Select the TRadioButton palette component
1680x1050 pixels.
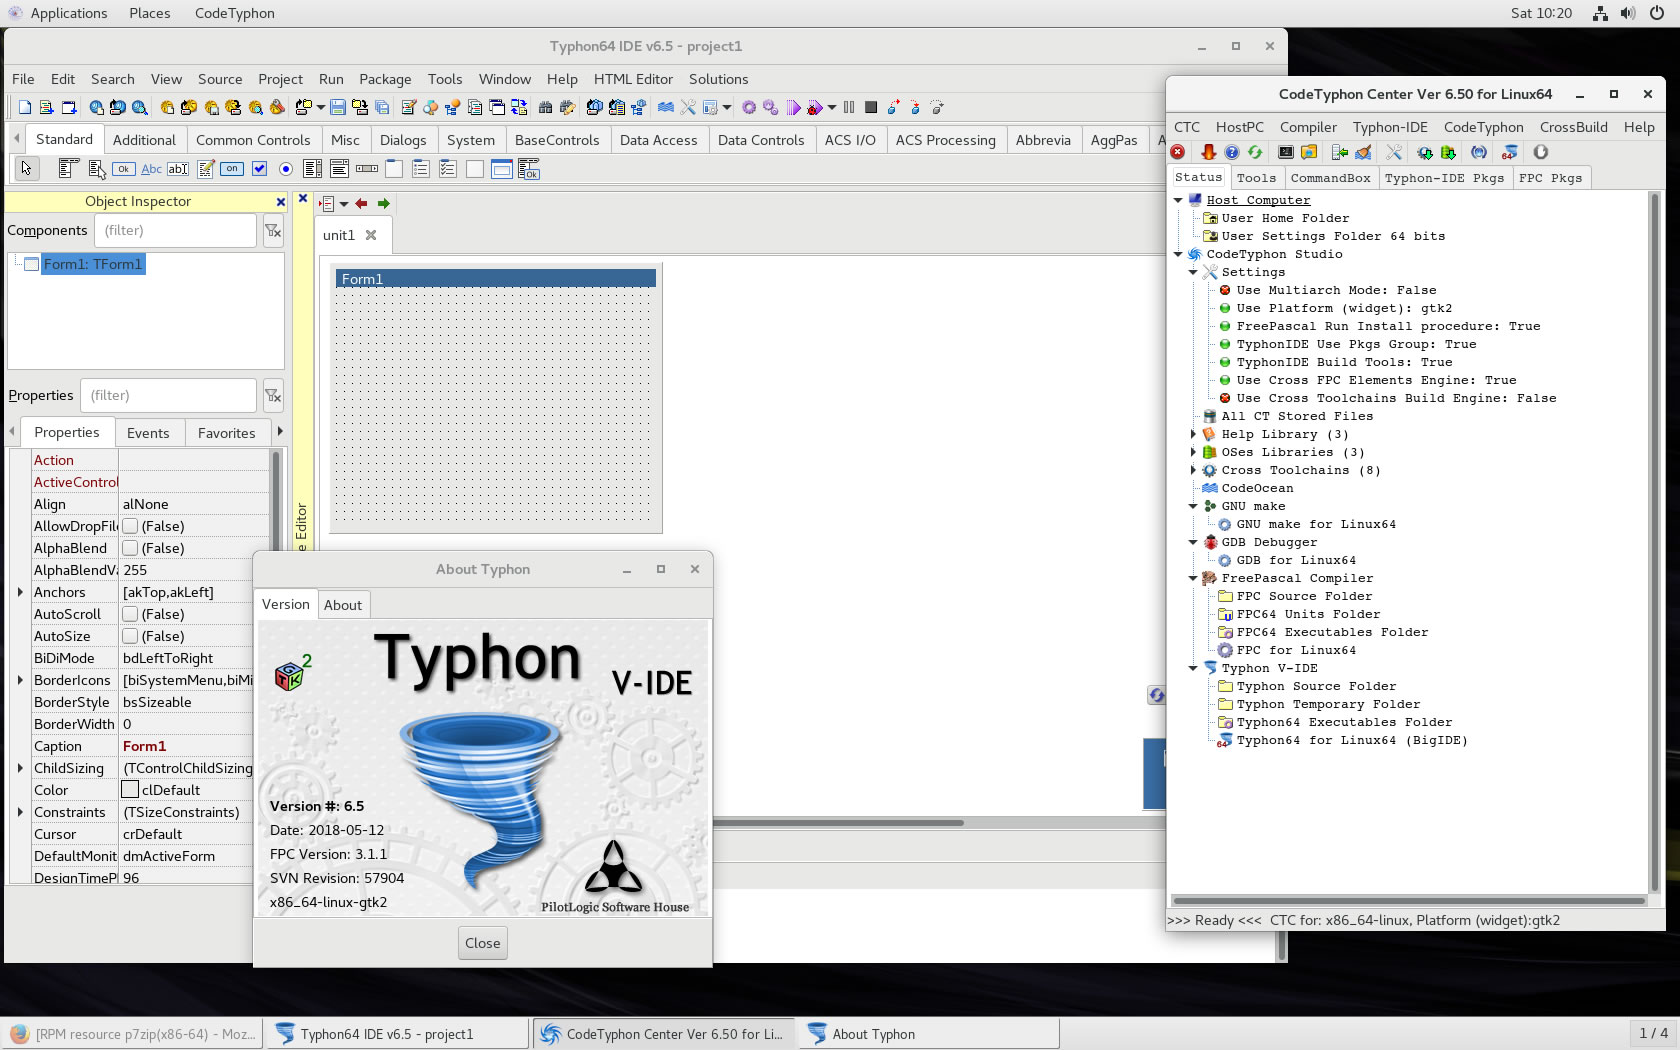[x=286, y=169]
